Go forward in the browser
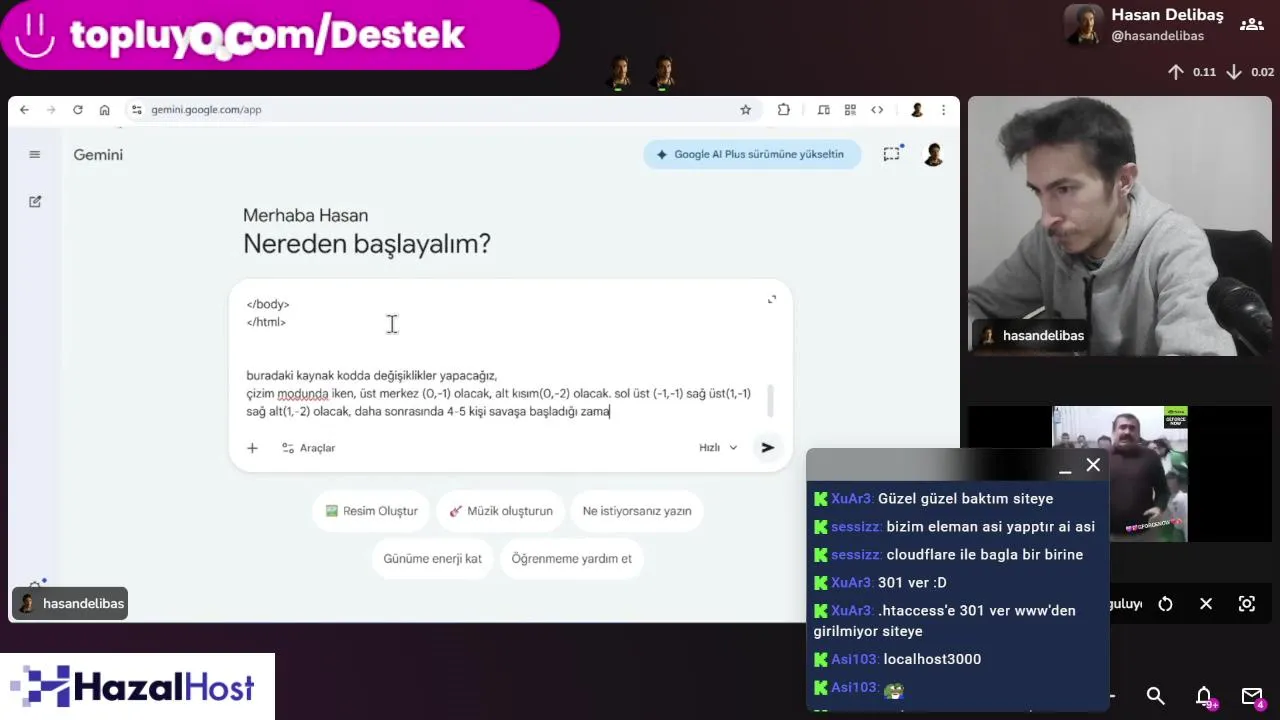The width and height of the screenshot is (1280, 720). [50, 110]
